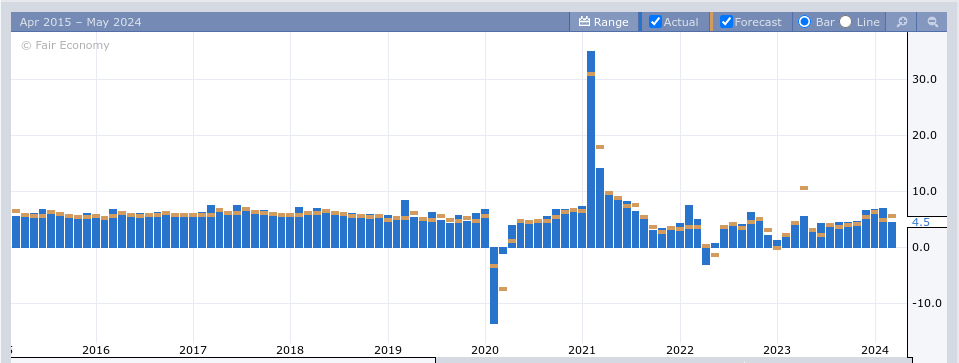Screen dimensions: 959x363
Task: Click the zoom in magnifier icon
Action: tap(902, 22)
